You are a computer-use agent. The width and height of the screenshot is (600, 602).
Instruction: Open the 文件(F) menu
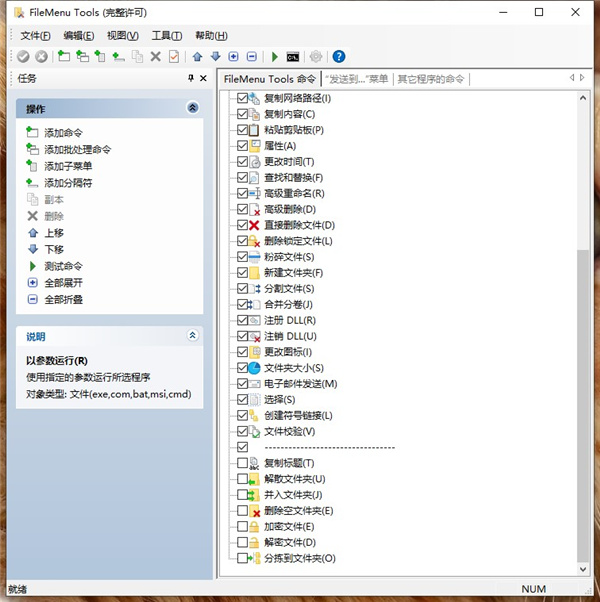click(x=35, y=36)
